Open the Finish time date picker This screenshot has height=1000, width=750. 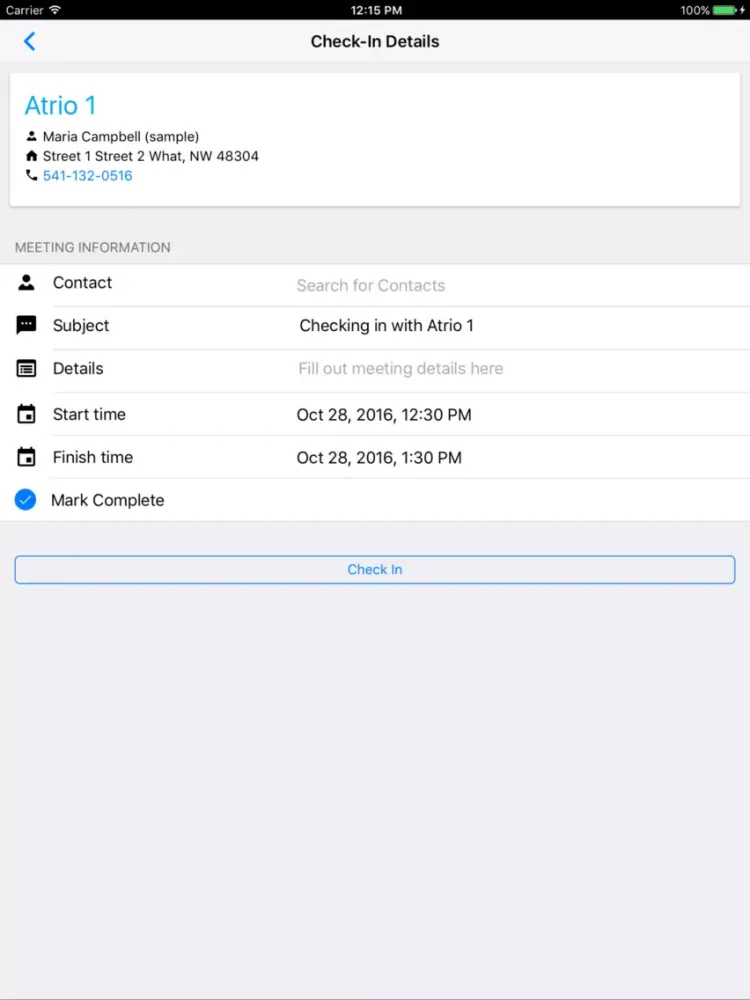379,458
